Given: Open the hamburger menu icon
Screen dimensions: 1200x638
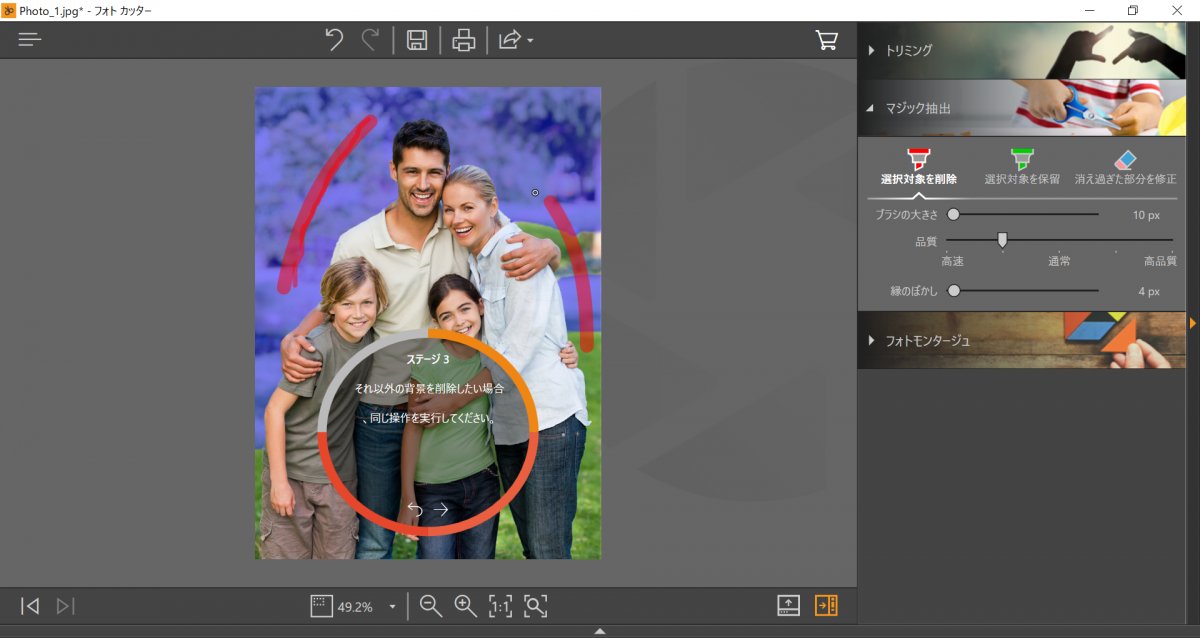Looking at the screenshot, I should point(30,40).
